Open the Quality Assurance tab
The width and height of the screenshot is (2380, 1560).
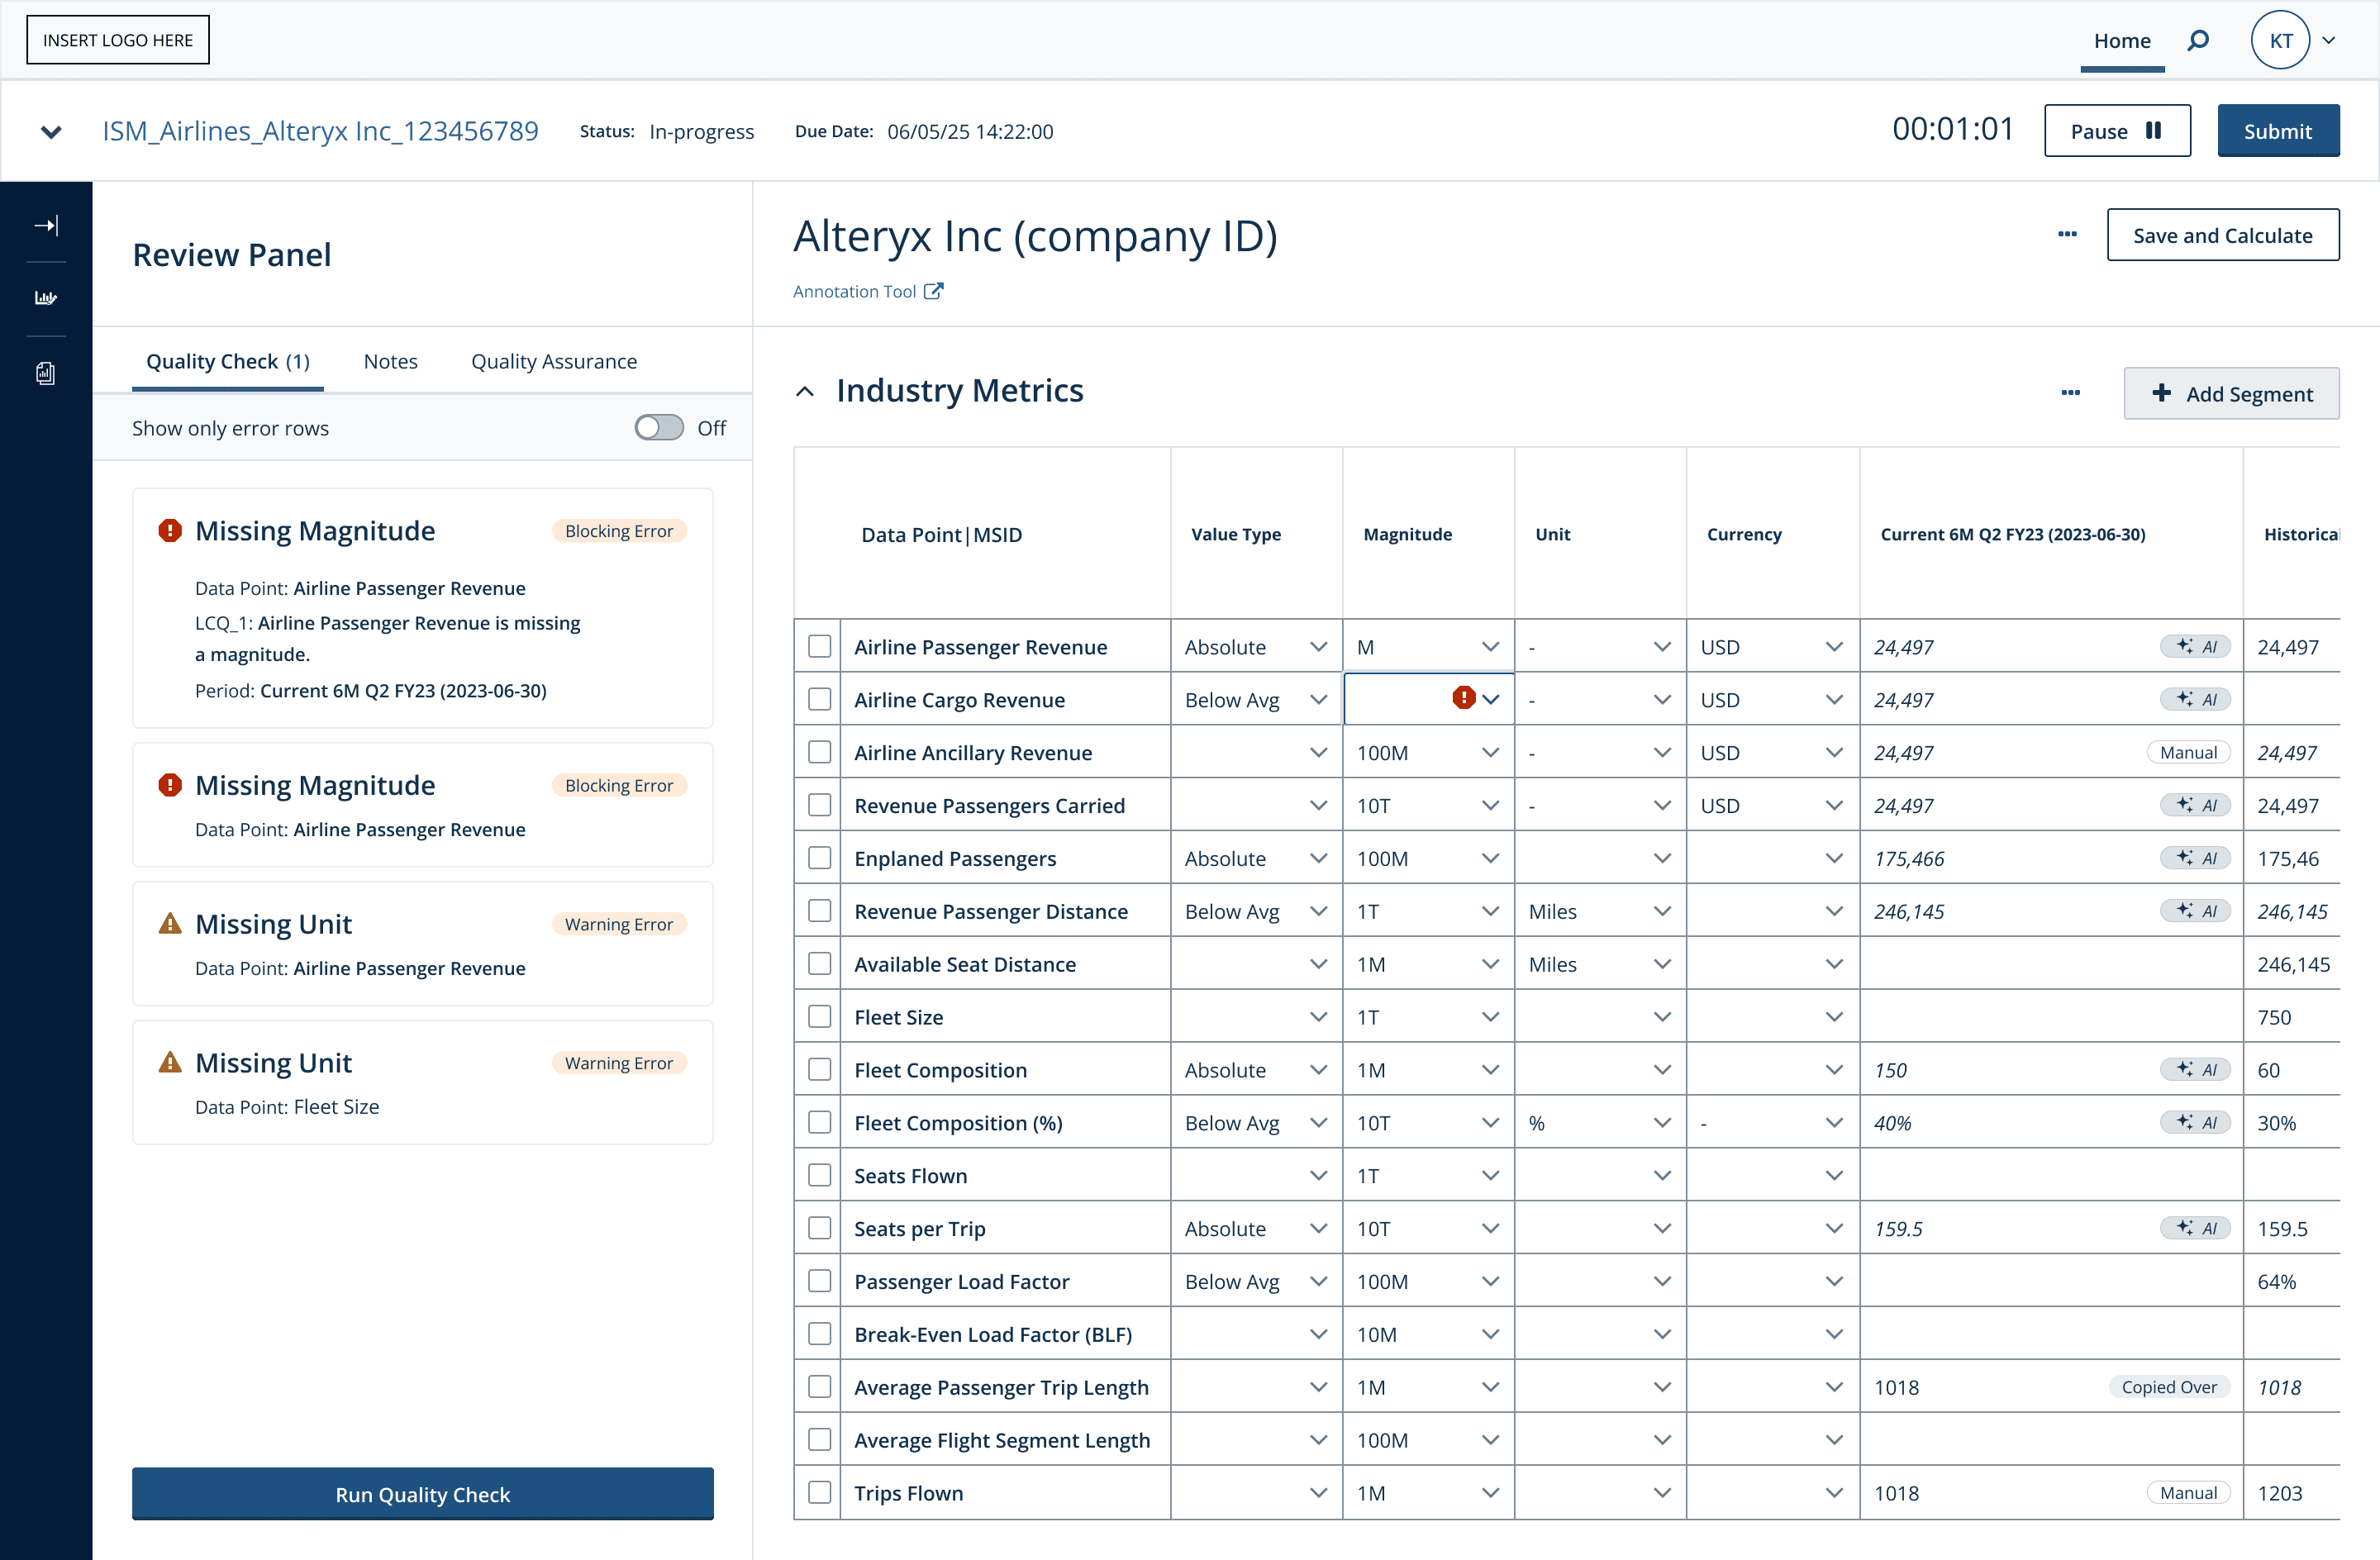(x=553, y=361)
